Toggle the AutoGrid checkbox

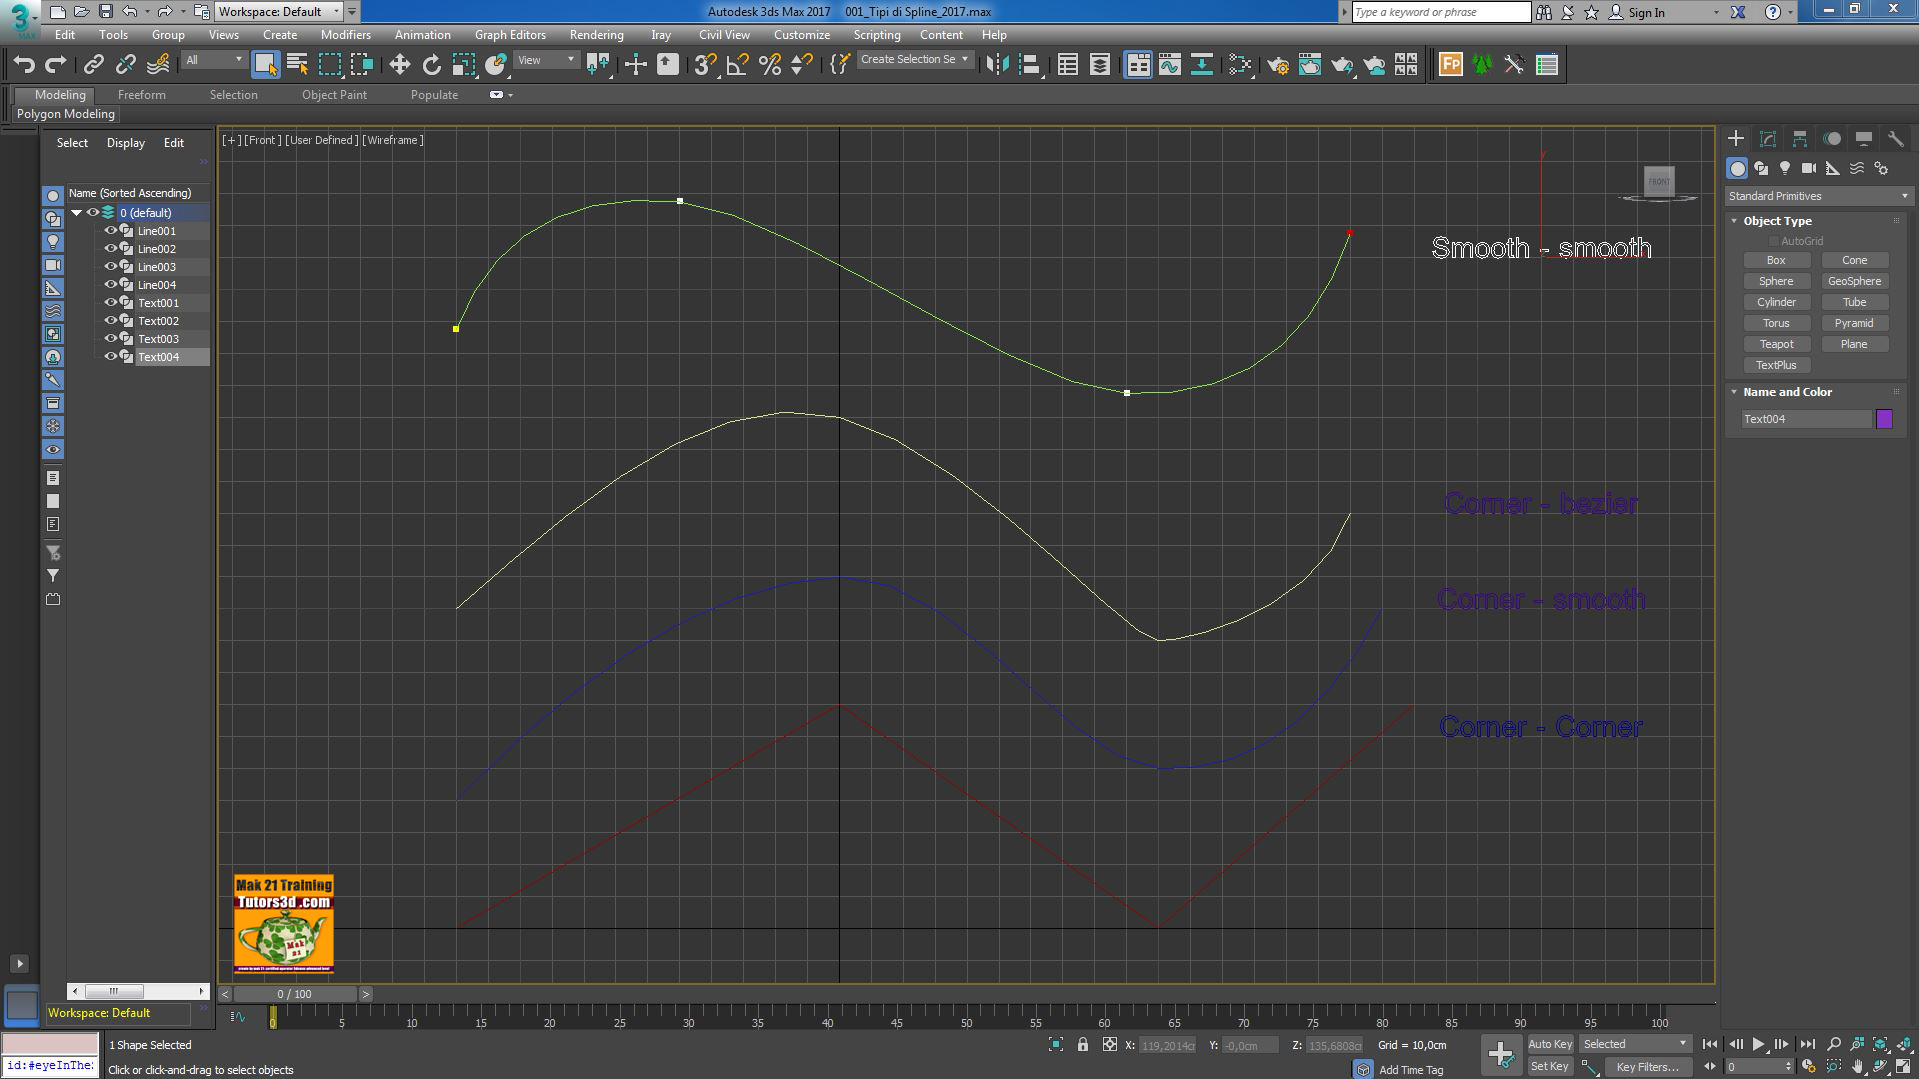click(1773, 240)
